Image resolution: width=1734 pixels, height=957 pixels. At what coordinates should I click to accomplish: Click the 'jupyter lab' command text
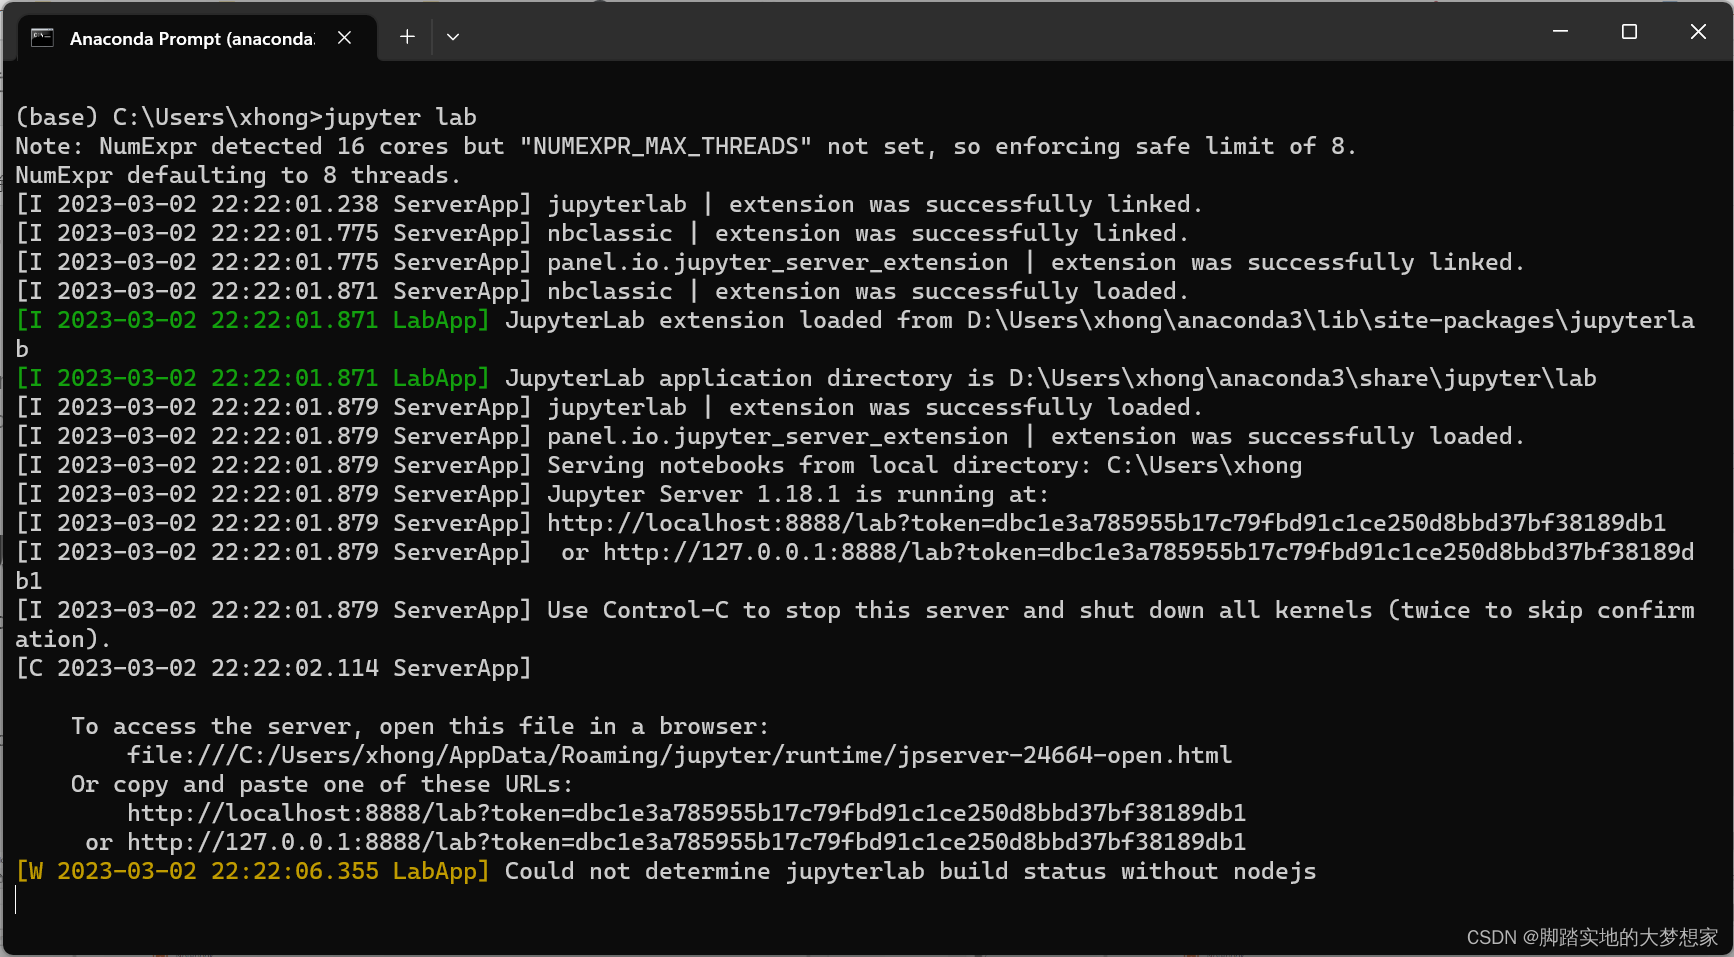(x=400, y=117)
